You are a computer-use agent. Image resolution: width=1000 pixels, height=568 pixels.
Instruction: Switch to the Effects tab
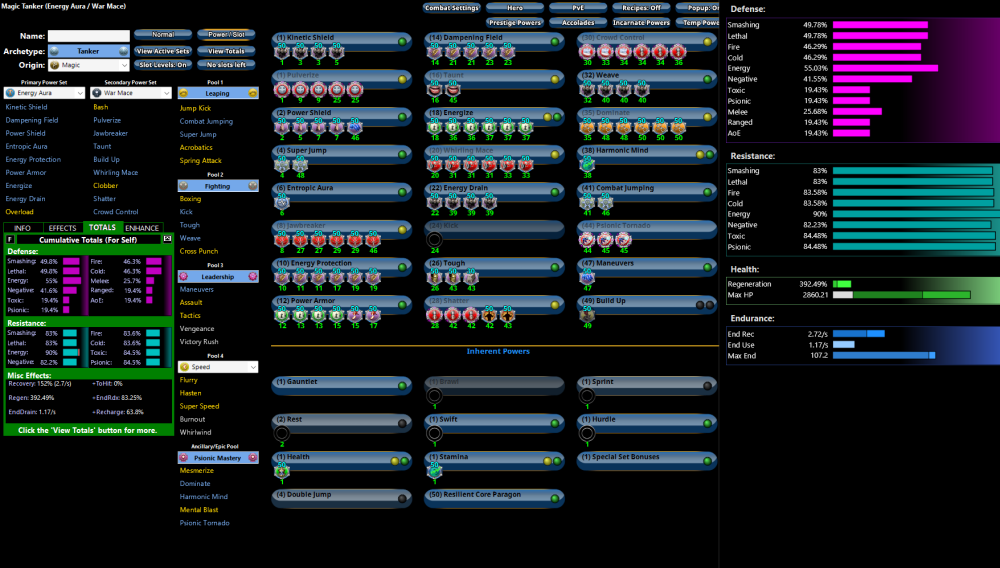pos(62,228)
